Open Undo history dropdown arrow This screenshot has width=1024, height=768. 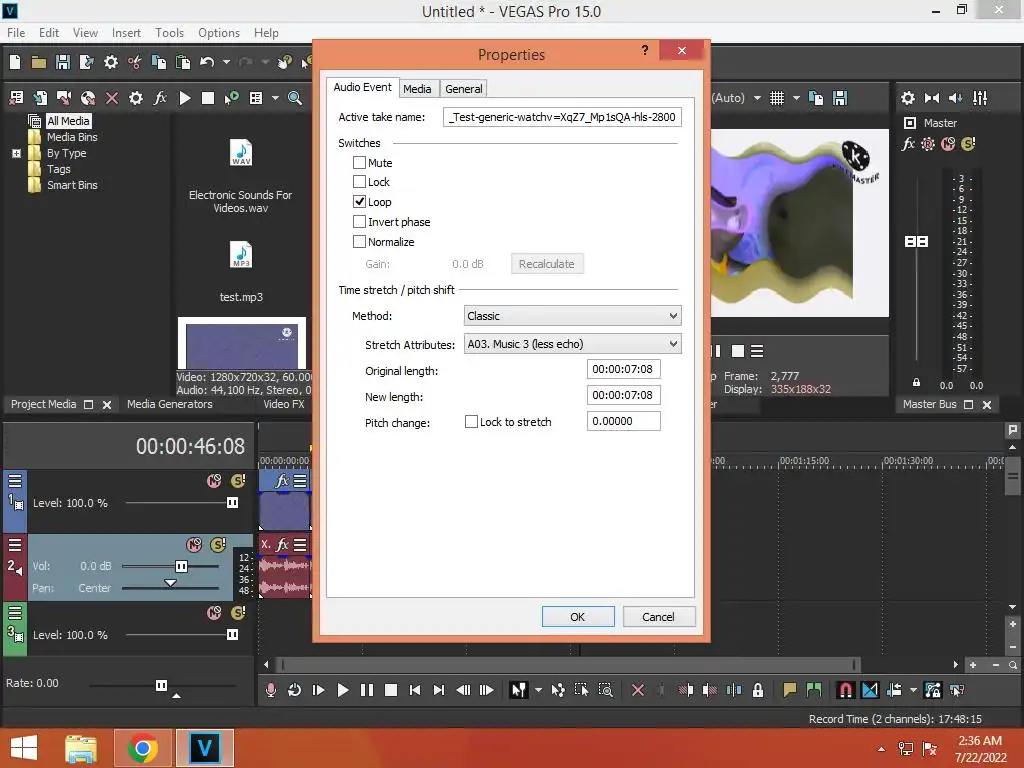coord(227,62)
